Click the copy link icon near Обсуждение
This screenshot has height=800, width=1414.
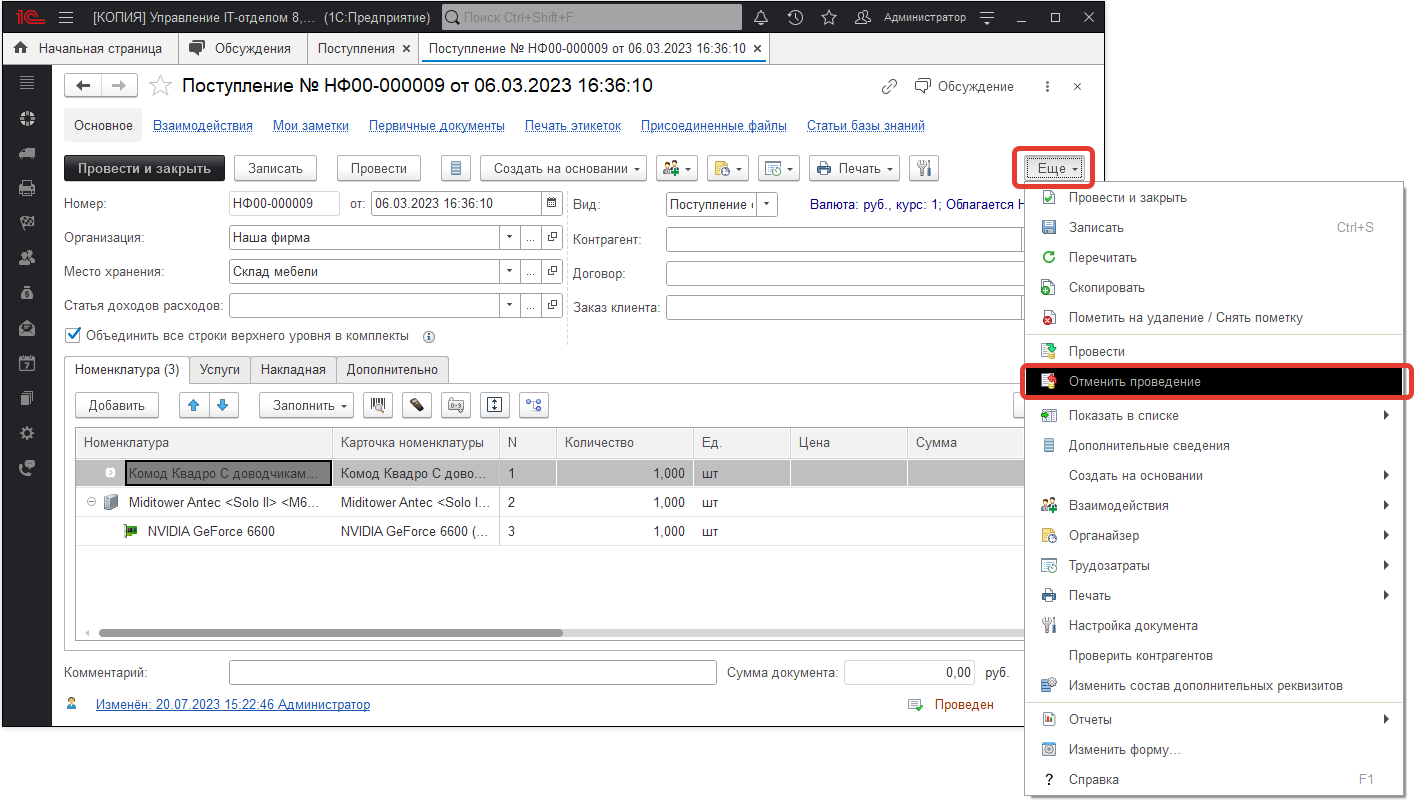tap(889, 87)
